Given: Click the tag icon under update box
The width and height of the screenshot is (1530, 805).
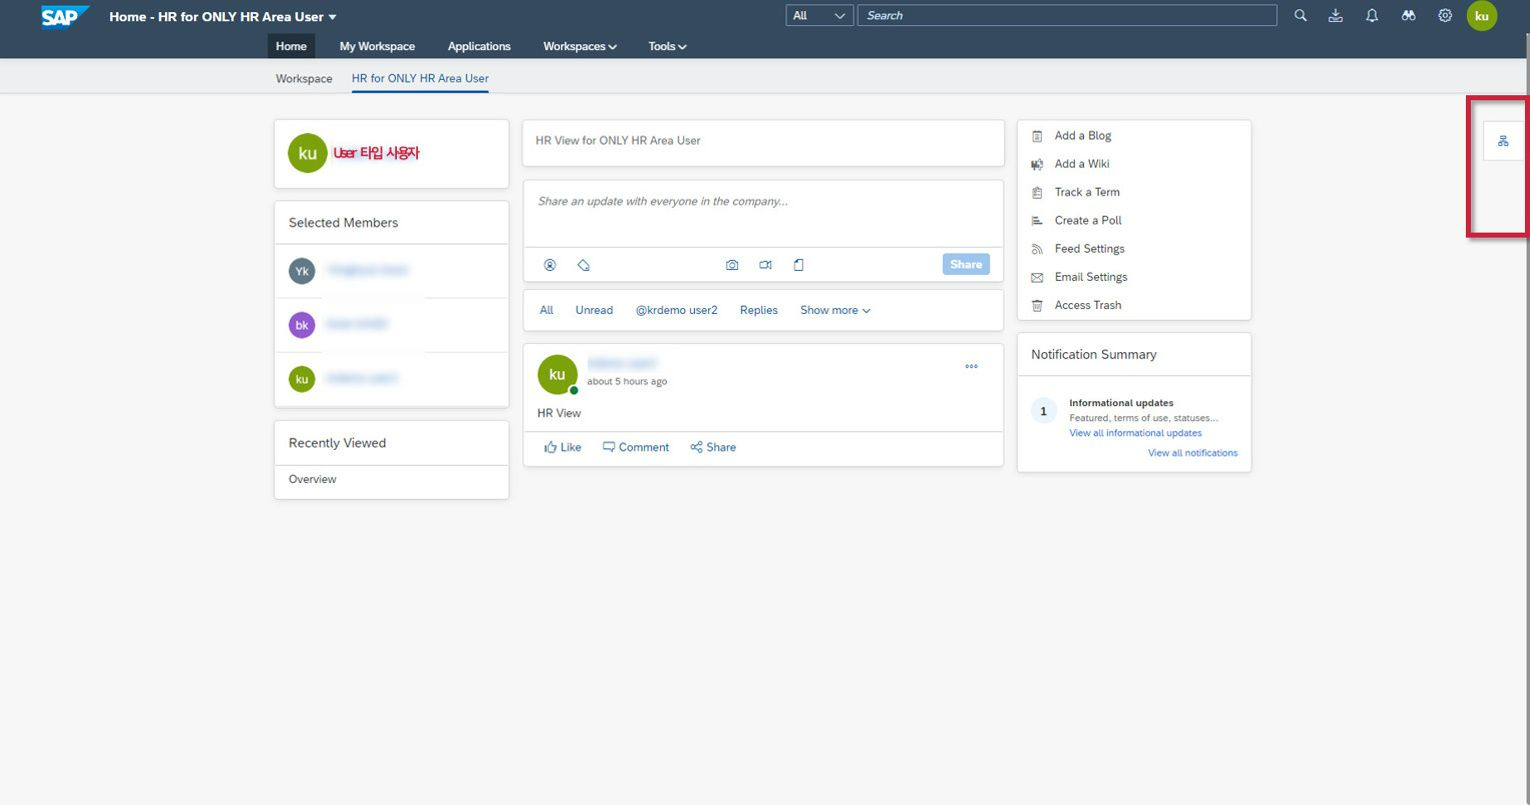Looking at the screenshot, I should coord(584,265).
